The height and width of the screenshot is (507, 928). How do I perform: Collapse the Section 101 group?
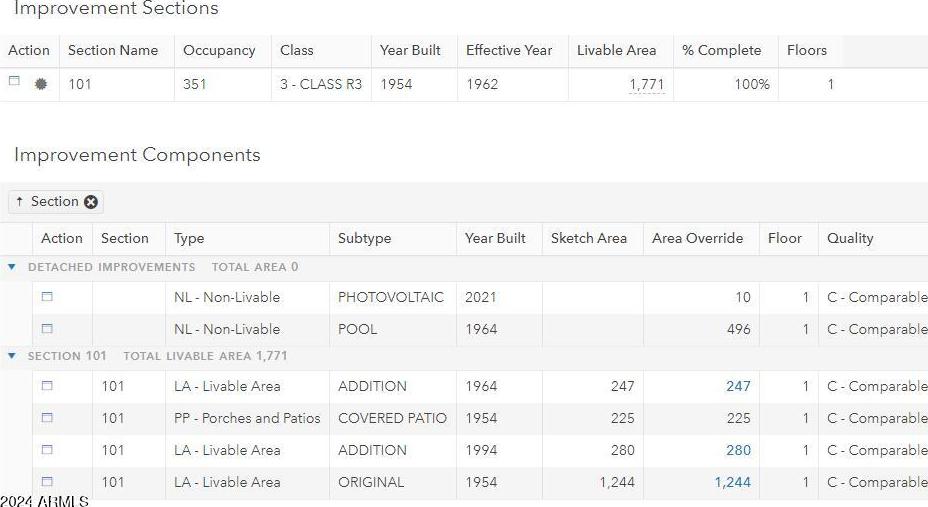11,356
